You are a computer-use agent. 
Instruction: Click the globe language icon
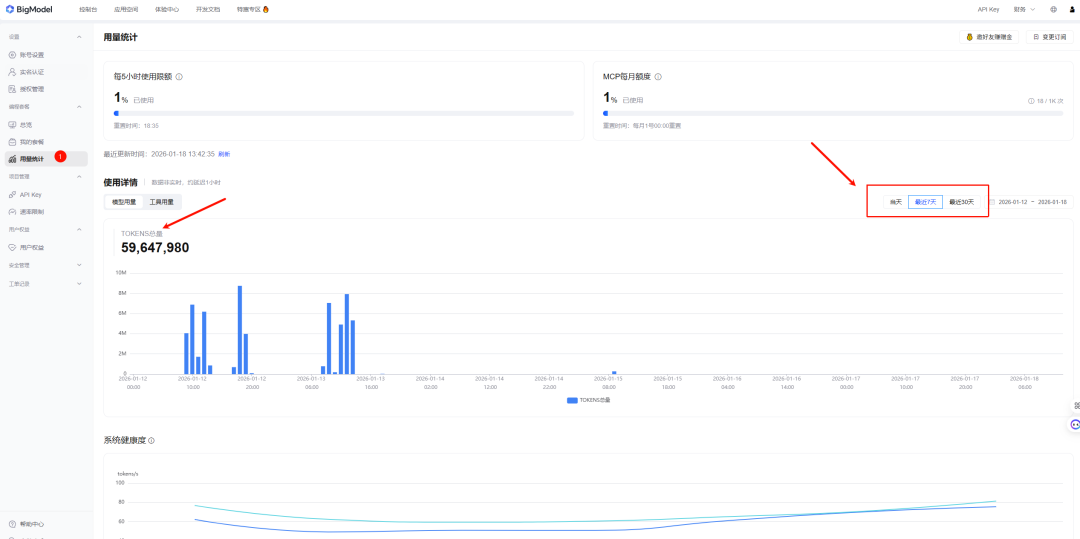(x=1053, y=10)
